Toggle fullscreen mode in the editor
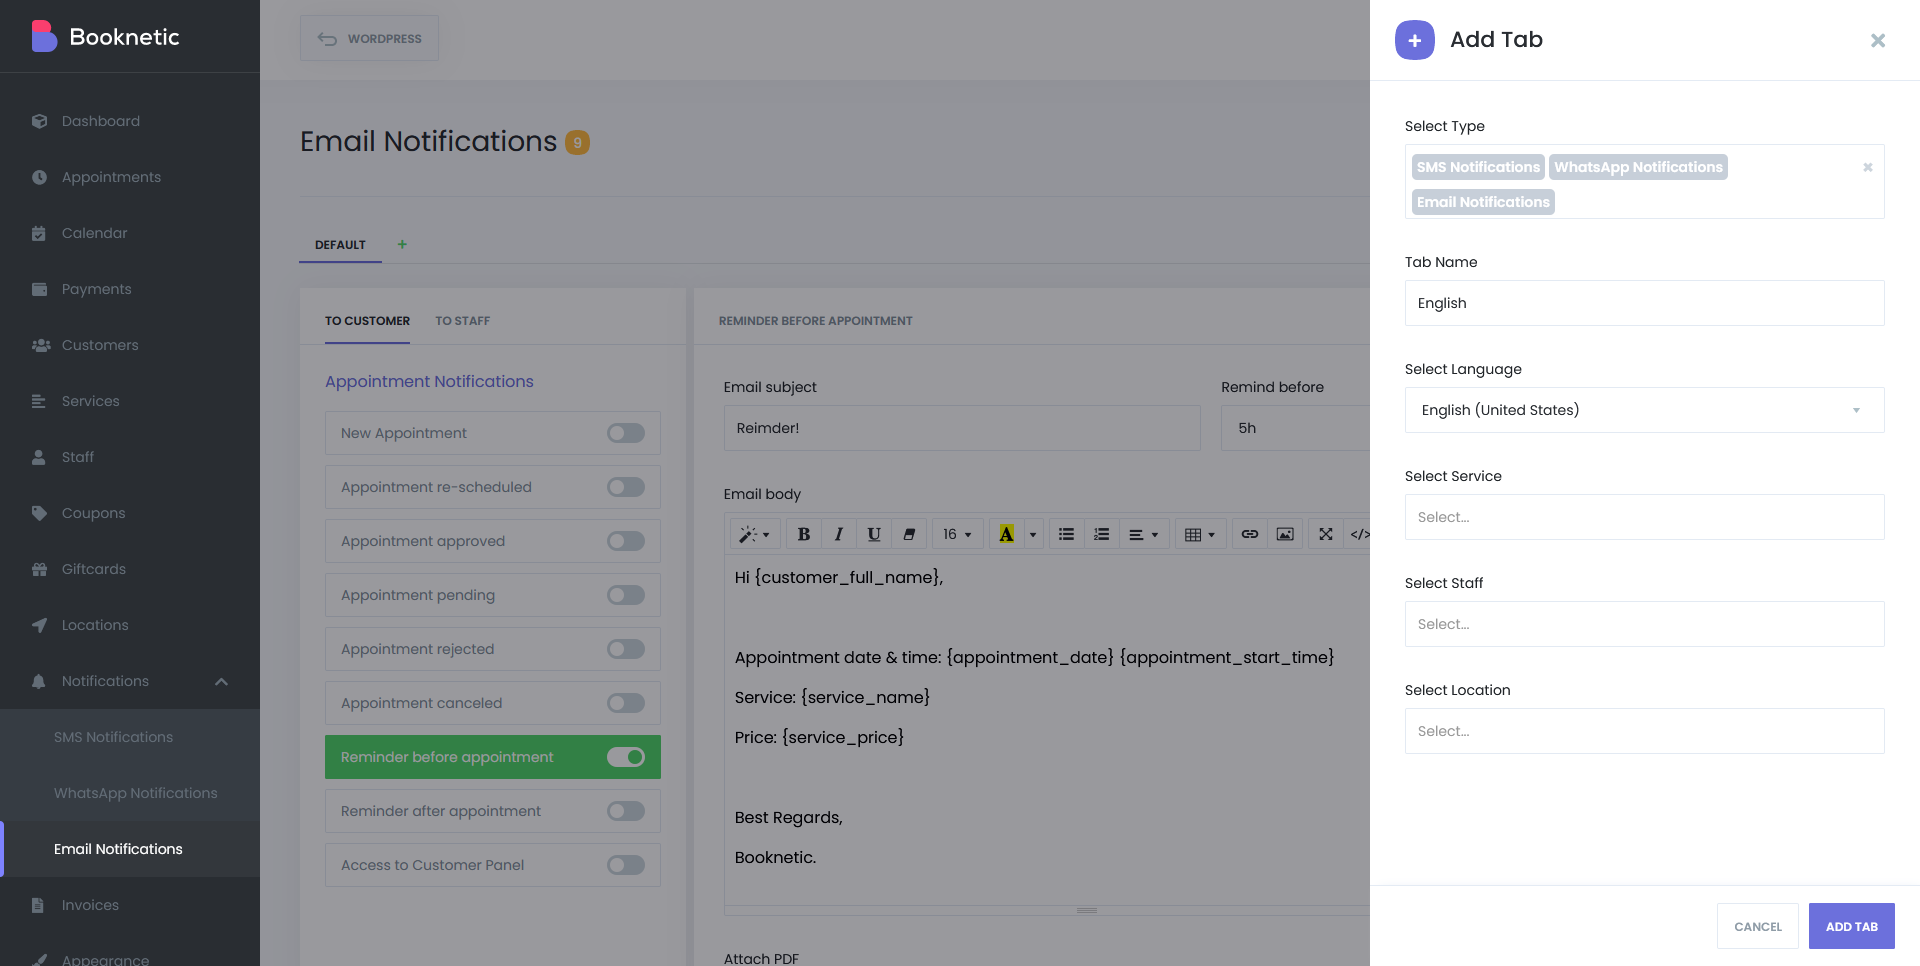 click(1324, 533)
